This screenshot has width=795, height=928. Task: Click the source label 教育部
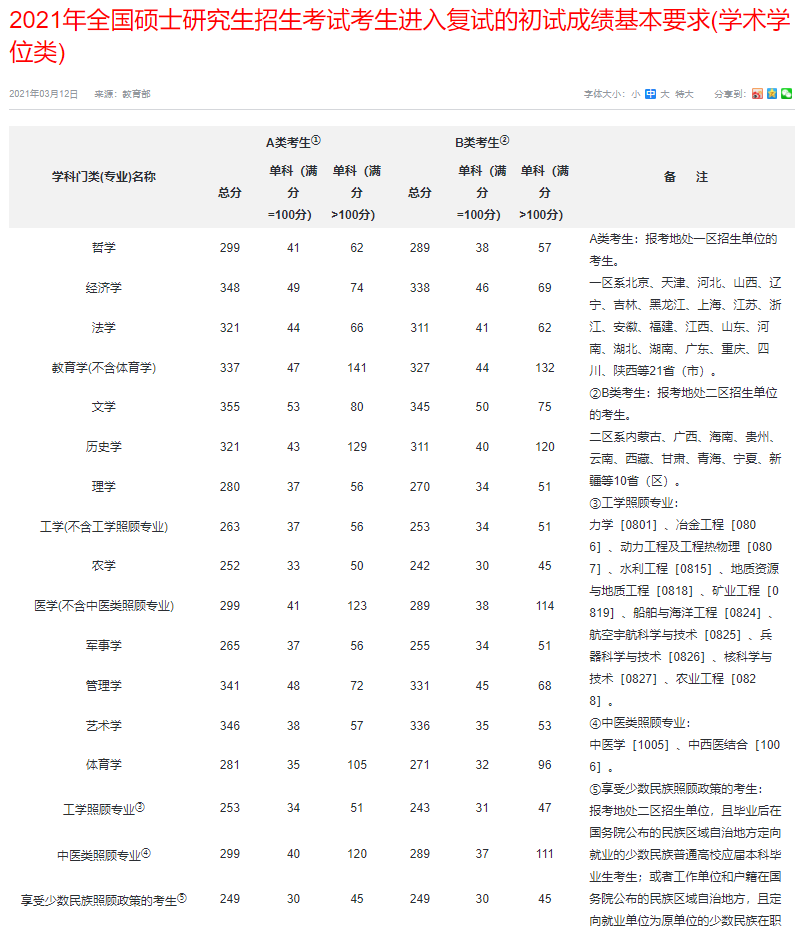coord(136,94)
